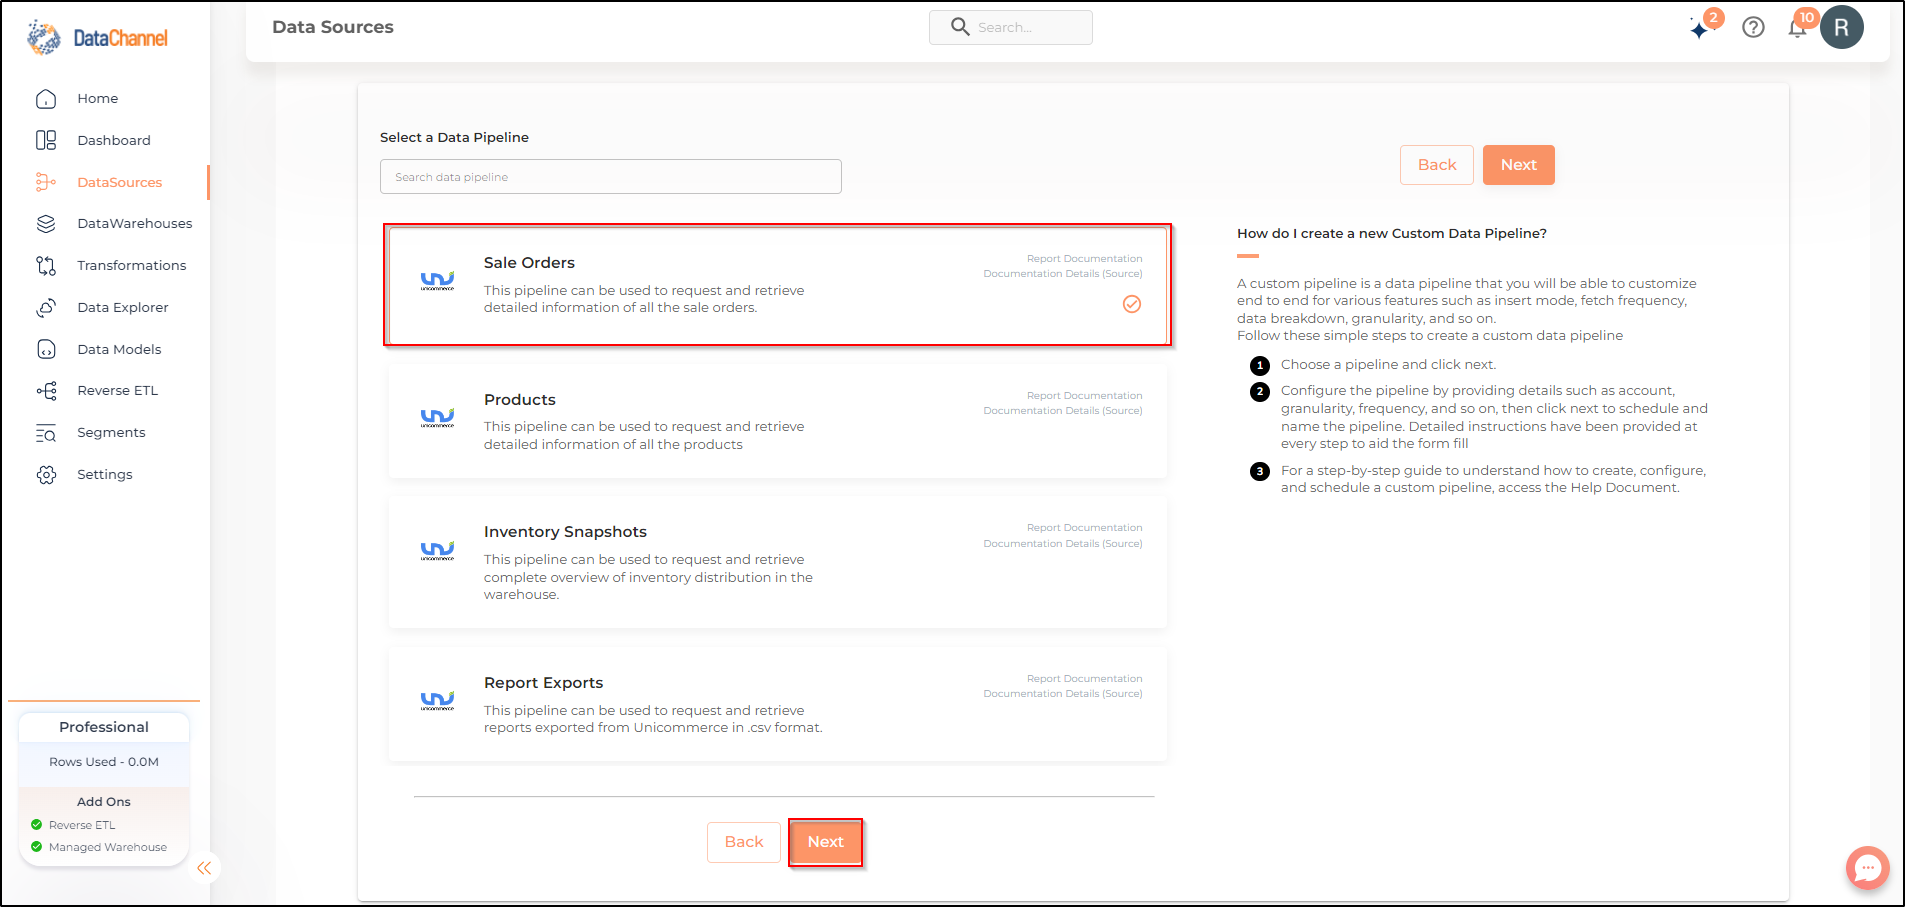
Task: Click the sparkle AI assistant icon
Action: coord(1700,29)
